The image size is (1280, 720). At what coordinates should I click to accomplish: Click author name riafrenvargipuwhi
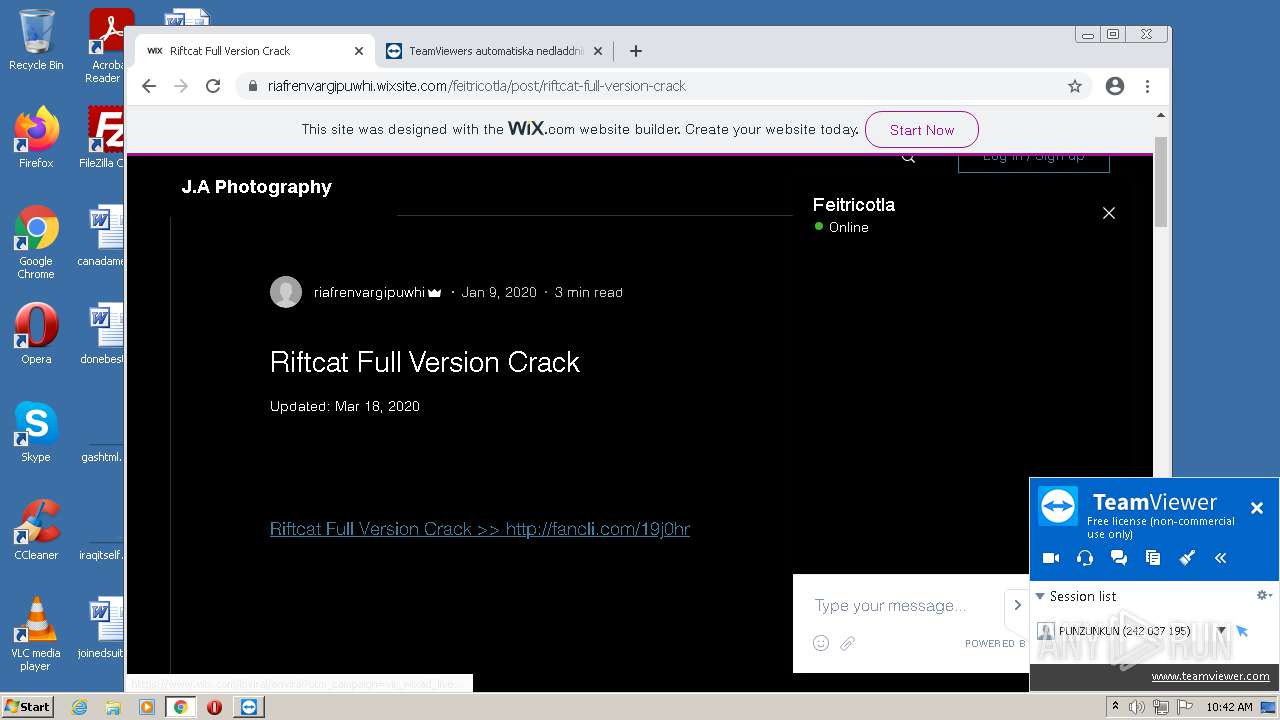click(369, 292)
